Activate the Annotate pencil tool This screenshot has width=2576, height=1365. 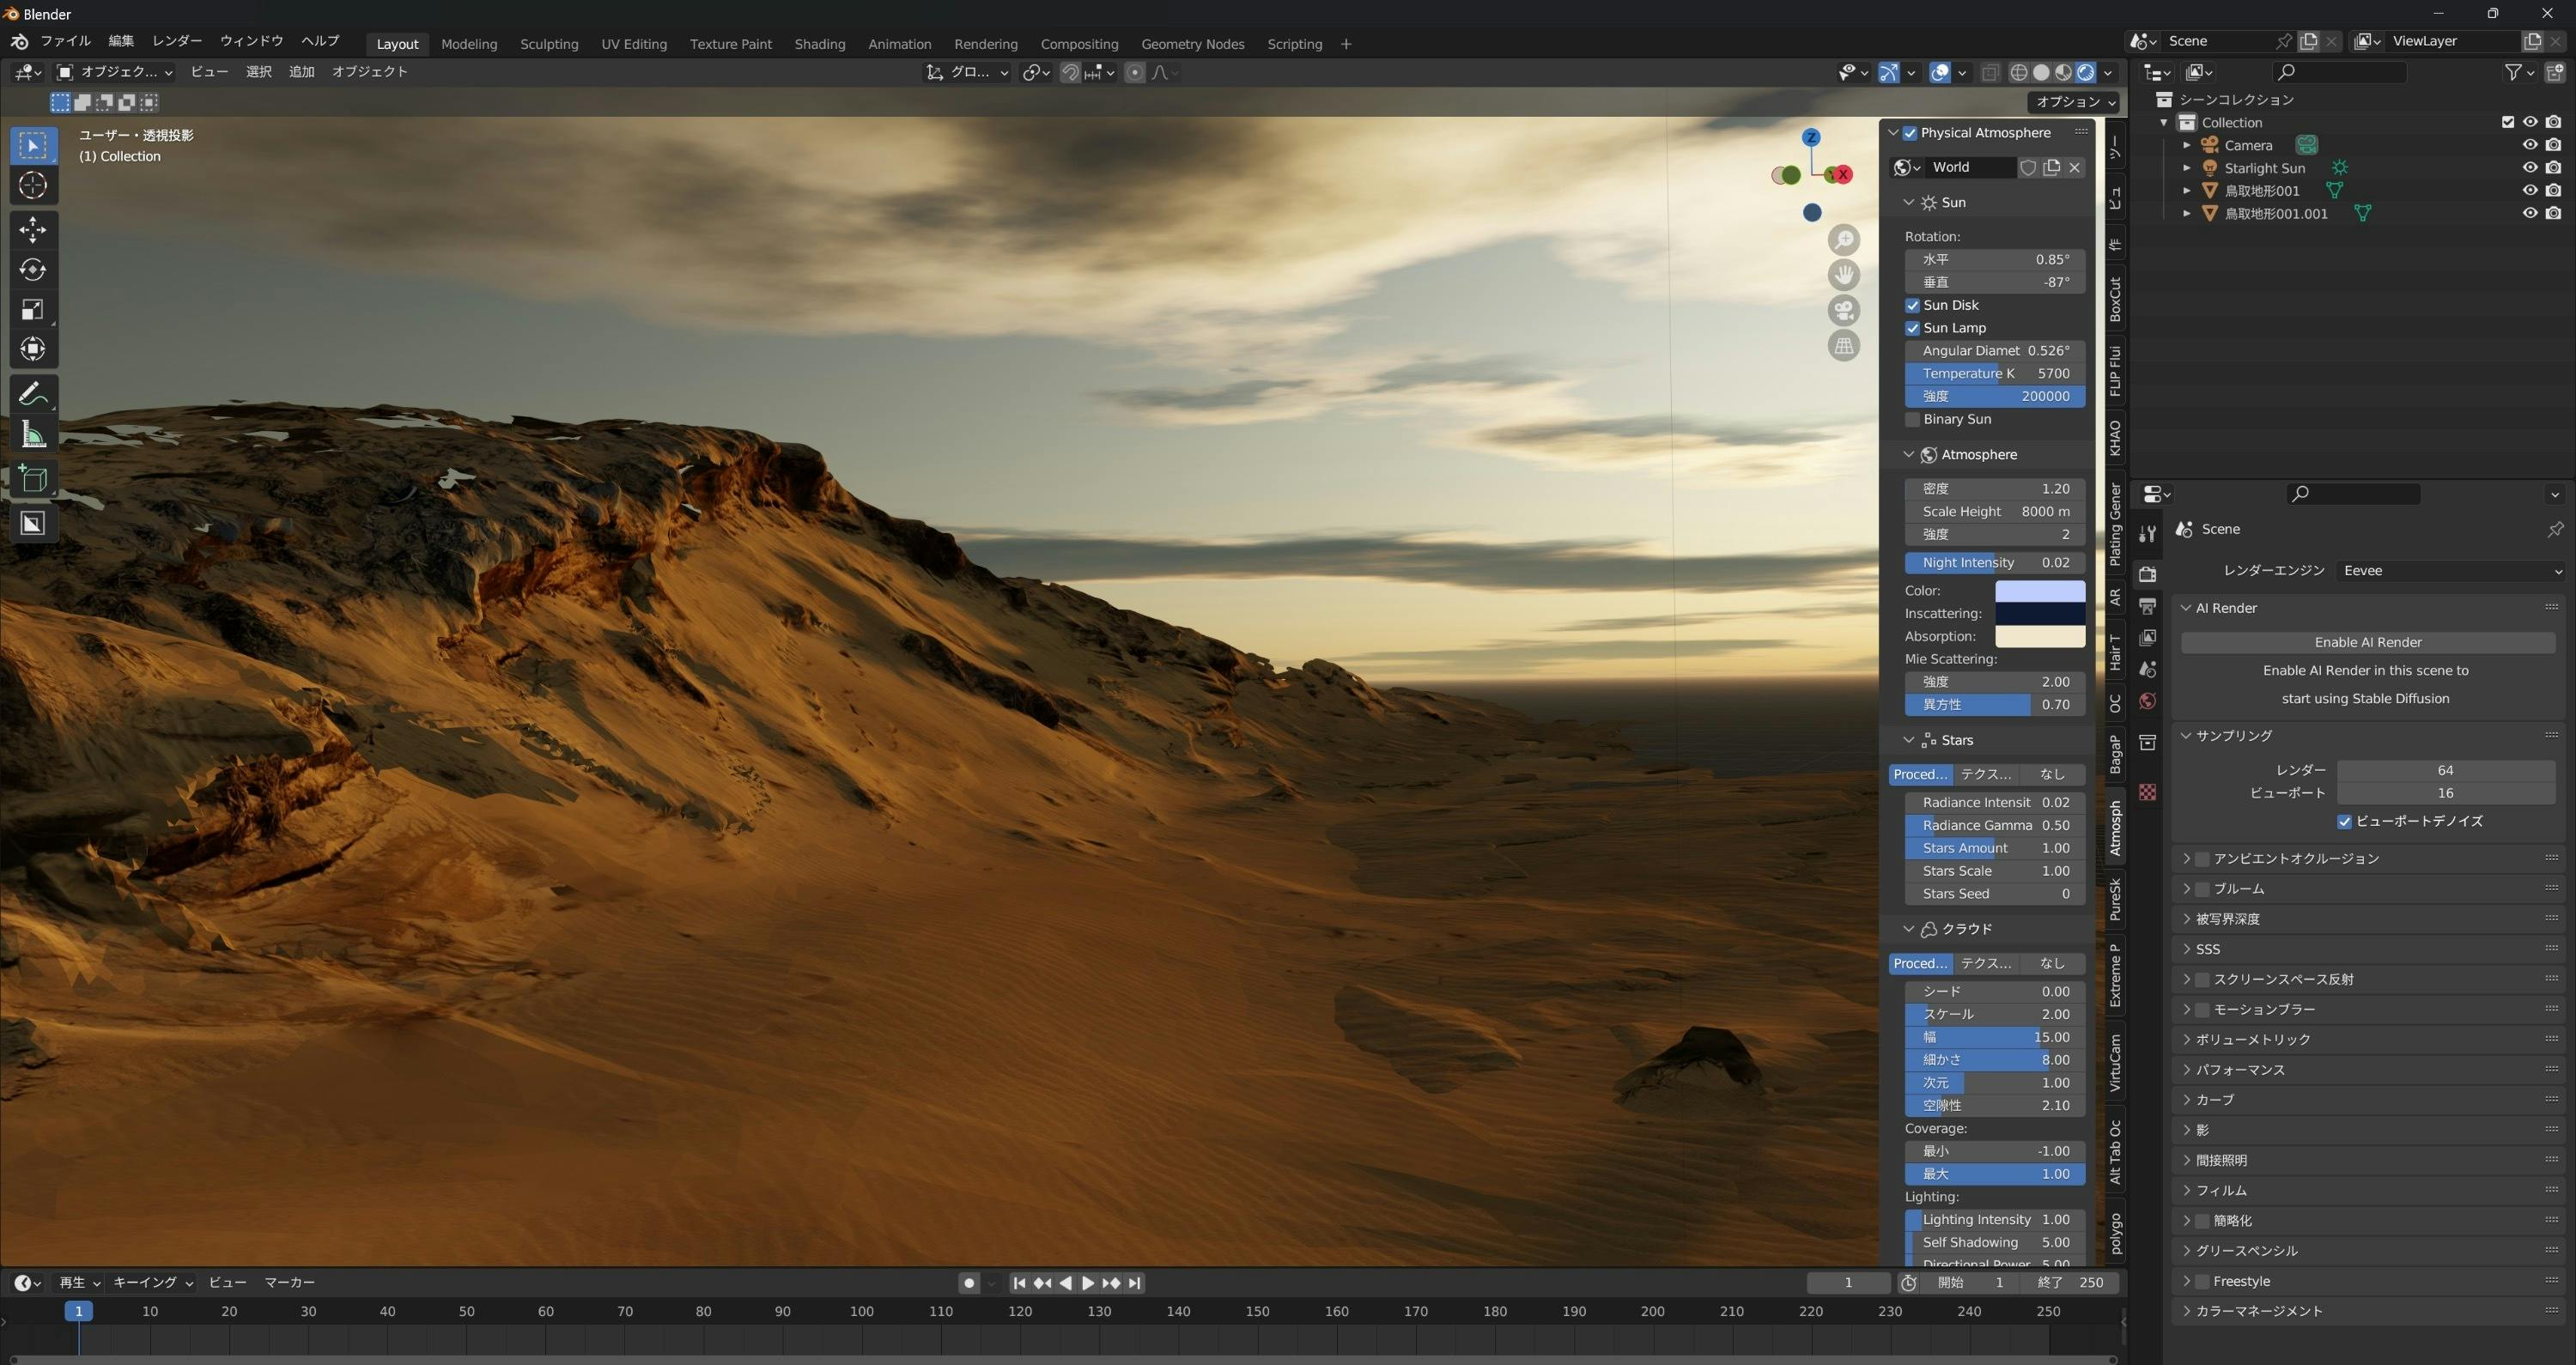coord(32,394)
